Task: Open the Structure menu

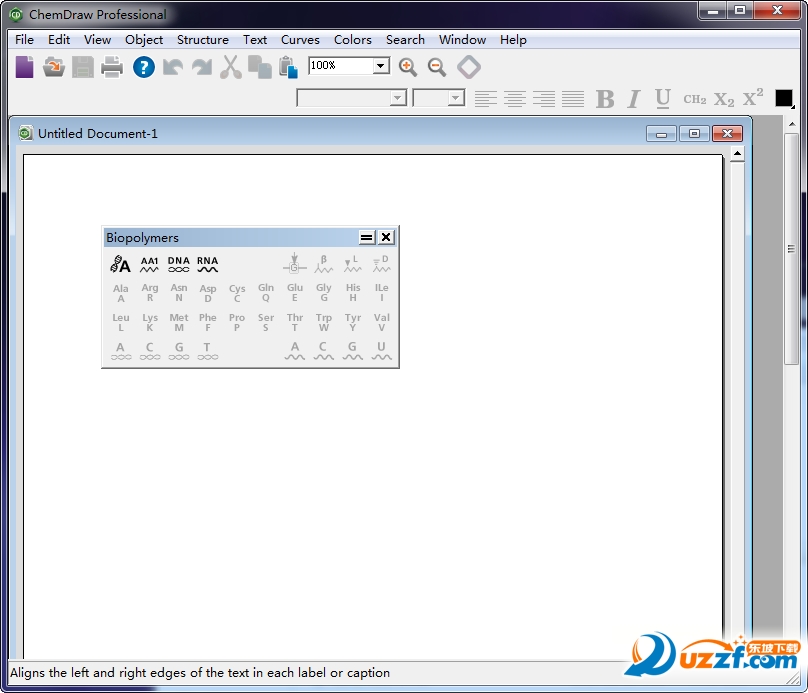Action: coord(203,40)
